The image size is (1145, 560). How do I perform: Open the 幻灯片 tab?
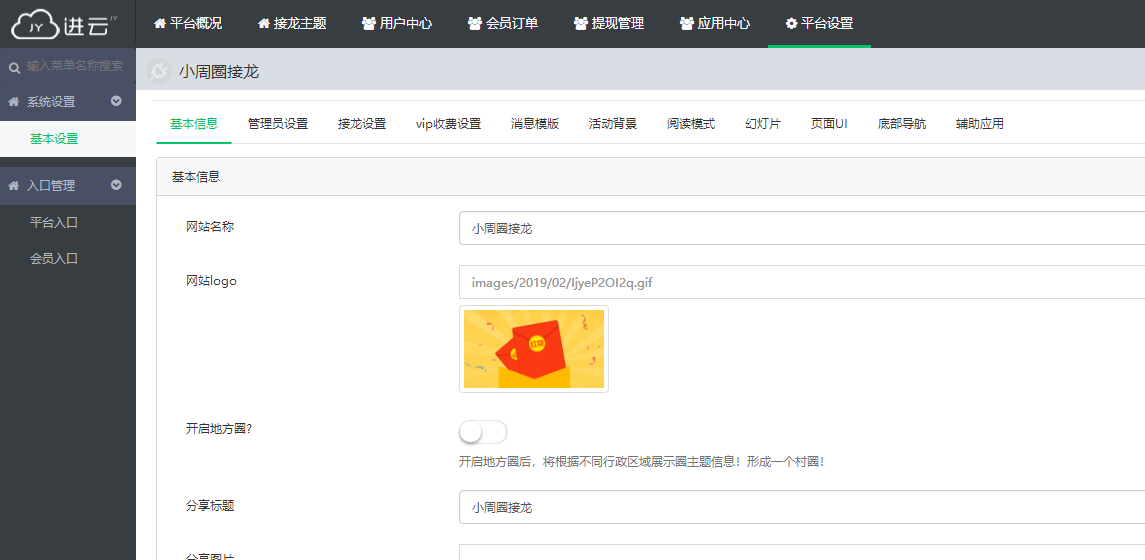(x=763, y=124)
